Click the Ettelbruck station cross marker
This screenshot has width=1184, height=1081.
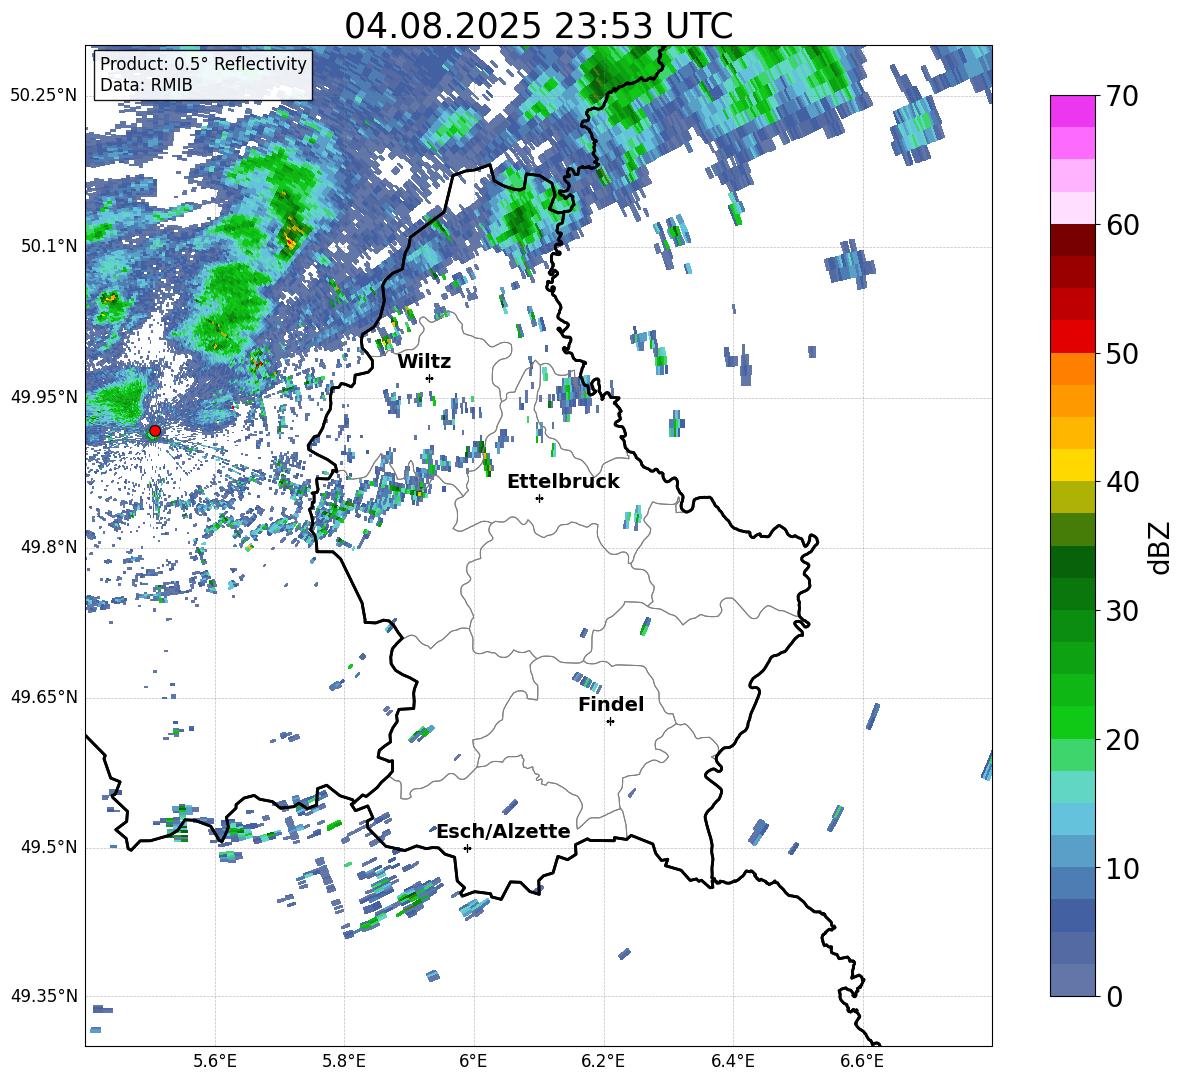pos(539,498)
